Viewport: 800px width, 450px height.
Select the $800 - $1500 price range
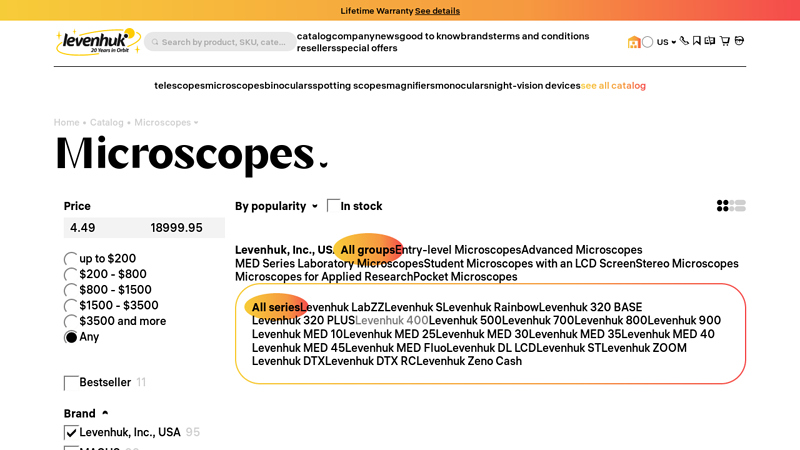click(70, 290)
